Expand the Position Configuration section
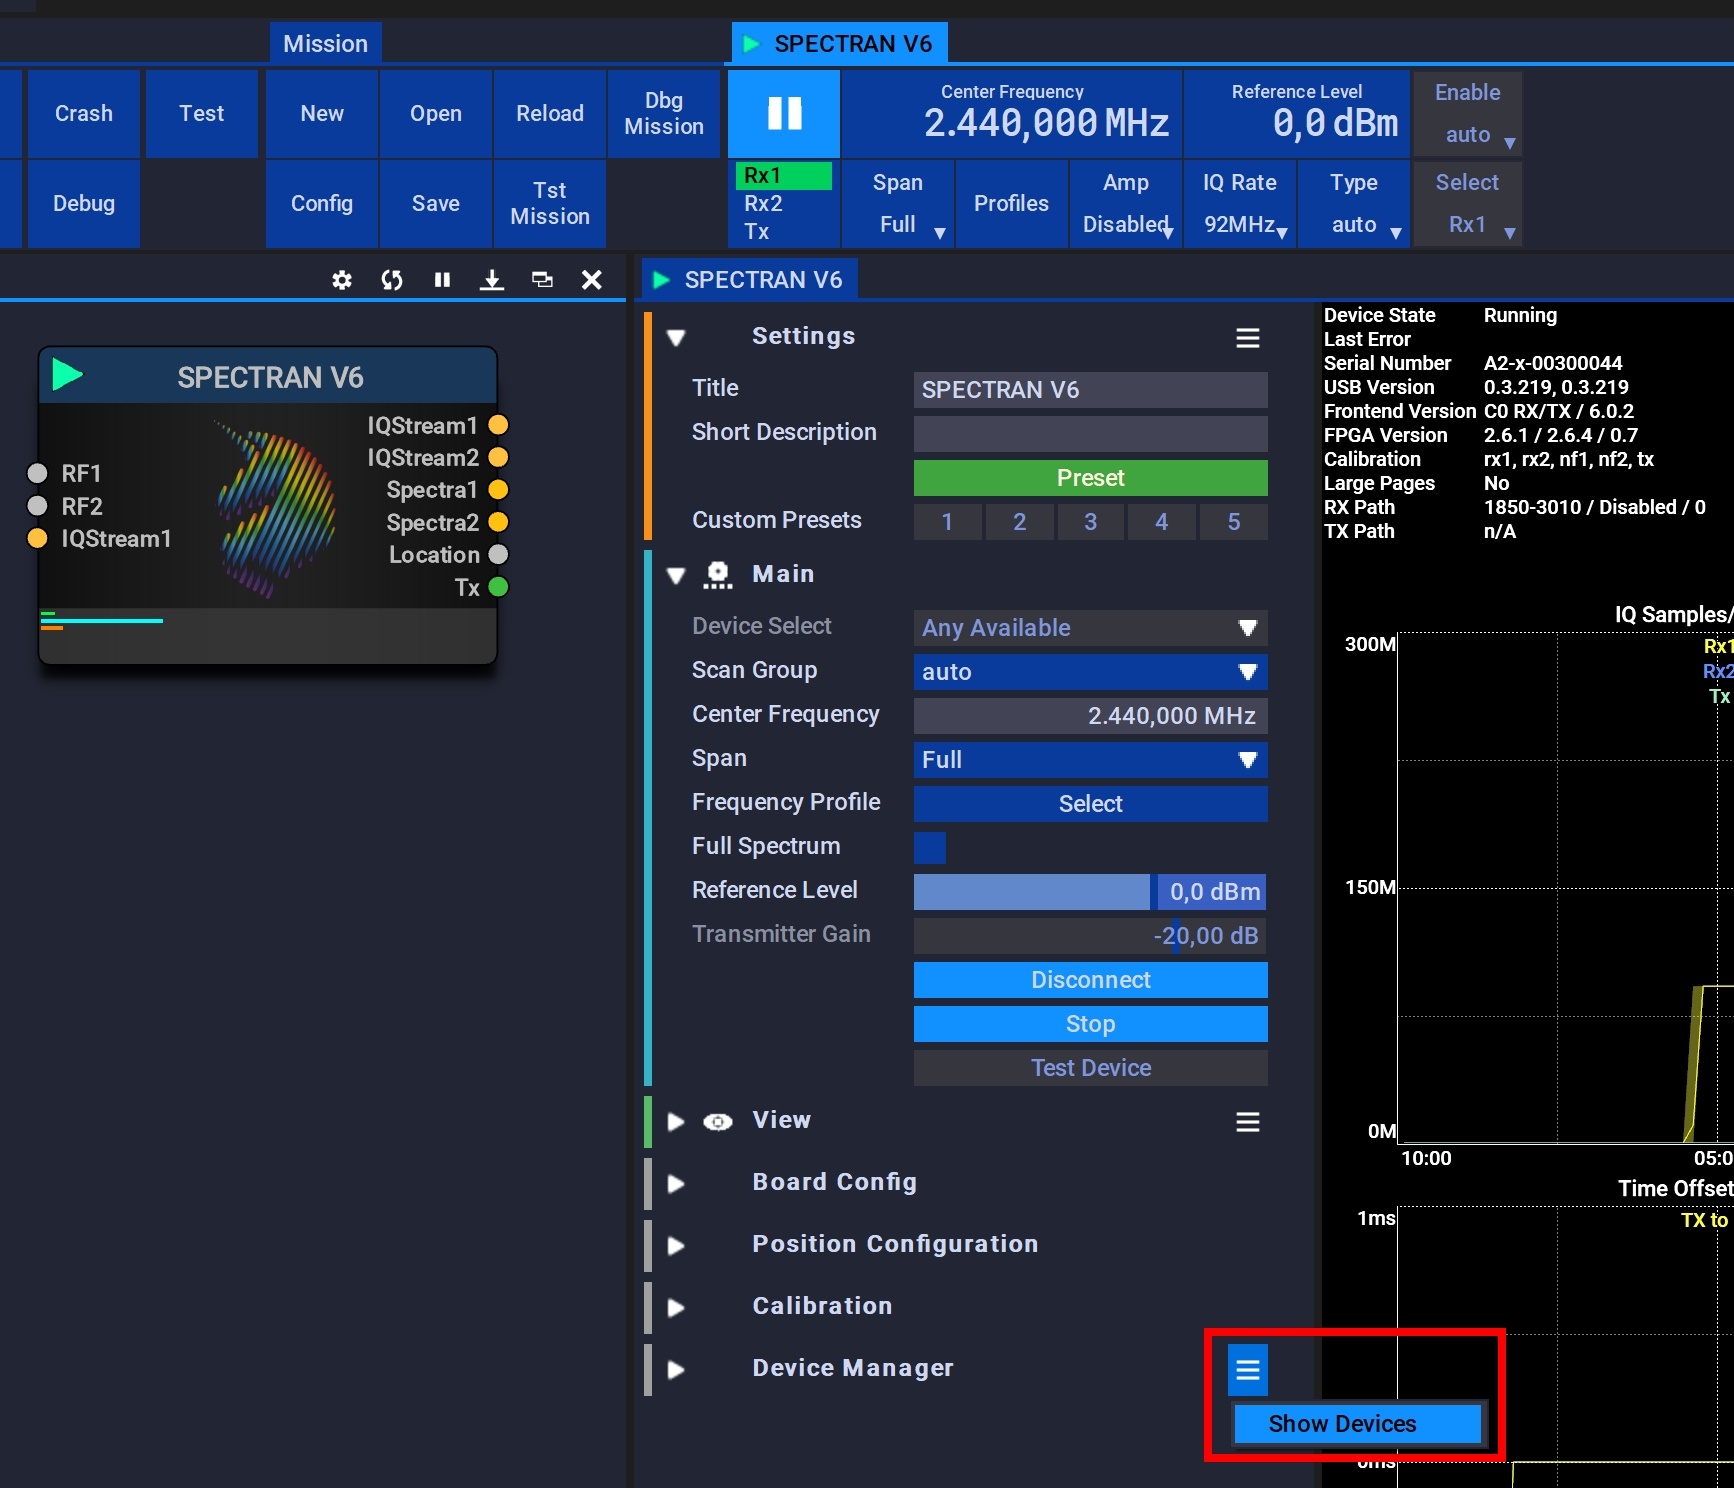The image size is (1734, 1488). pos(676,1246)
